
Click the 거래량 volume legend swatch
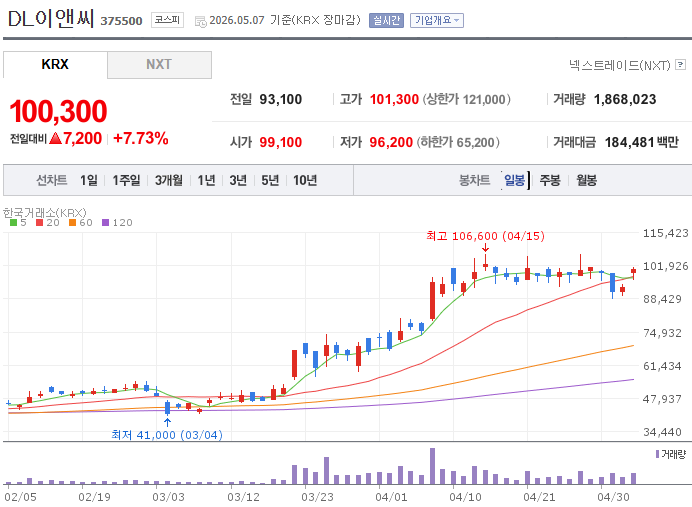point(658,454)
